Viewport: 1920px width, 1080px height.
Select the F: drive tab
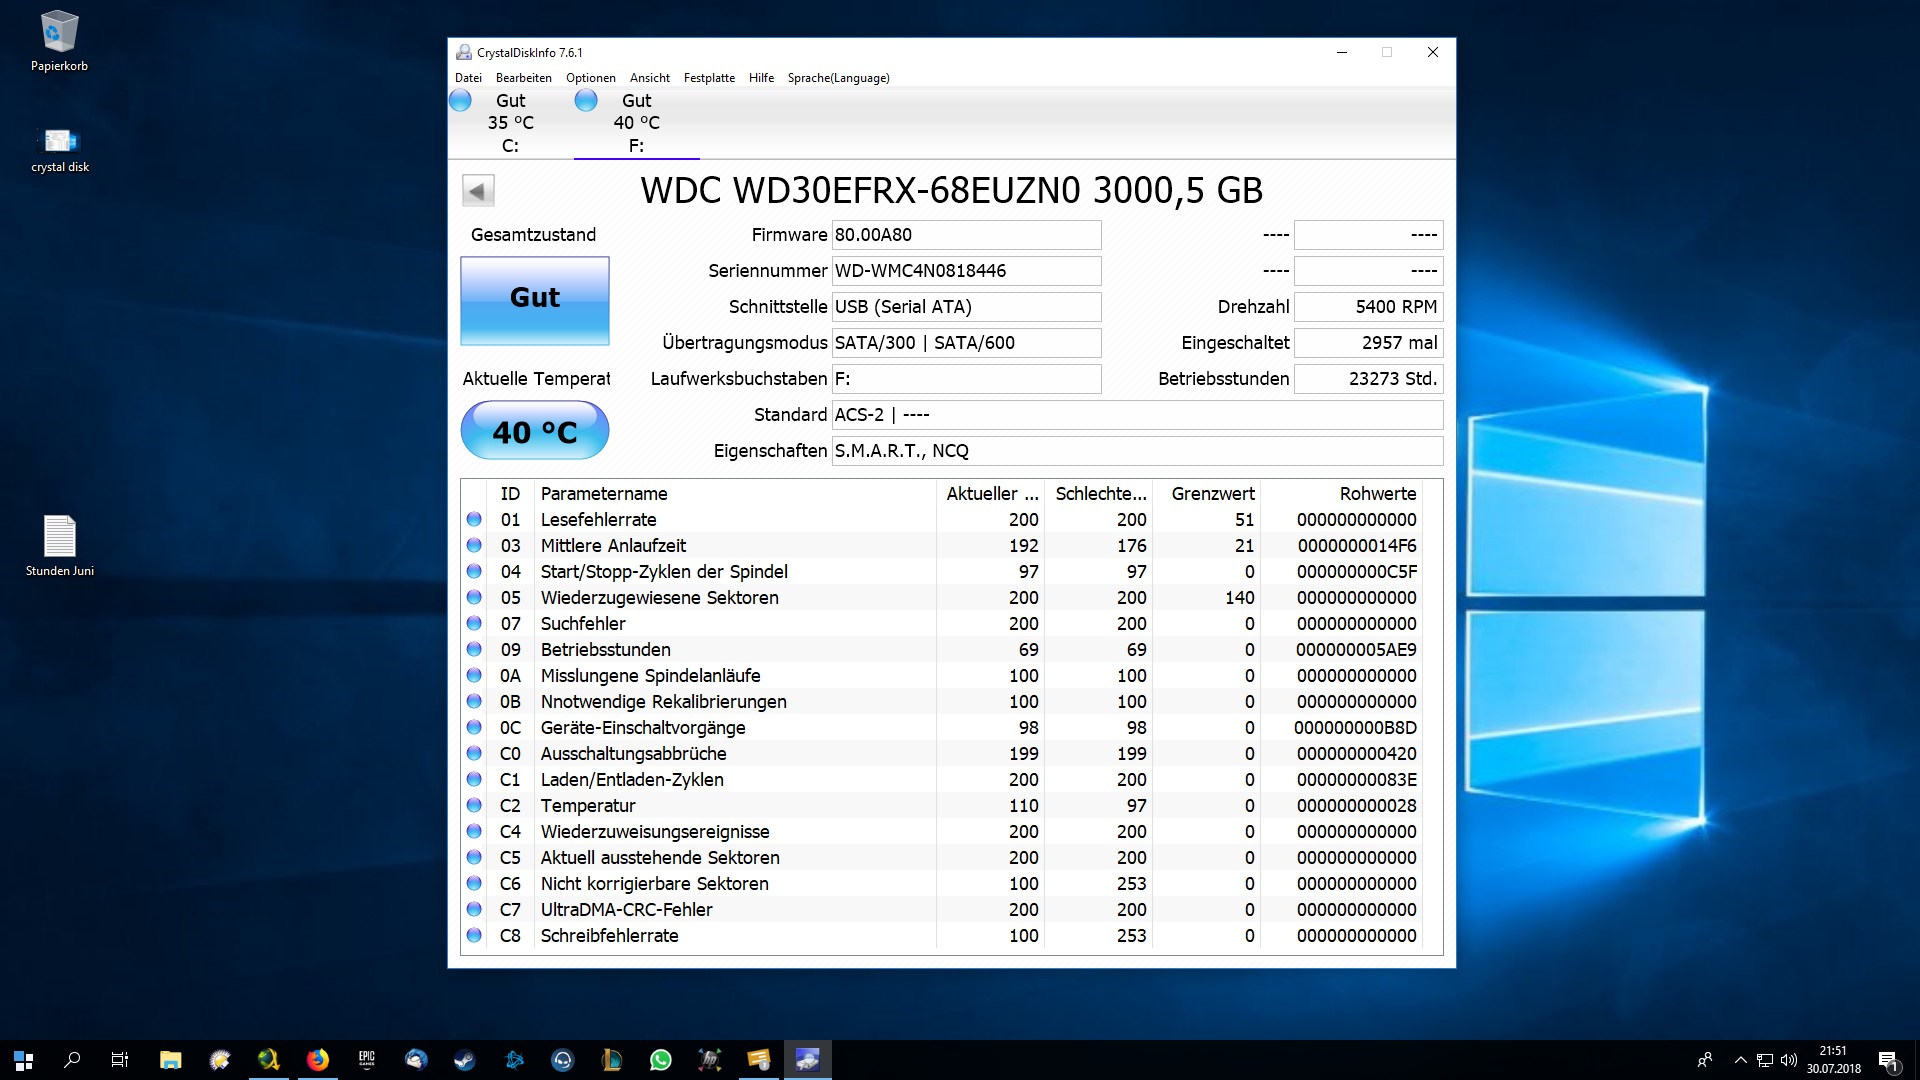coord(636,123)
